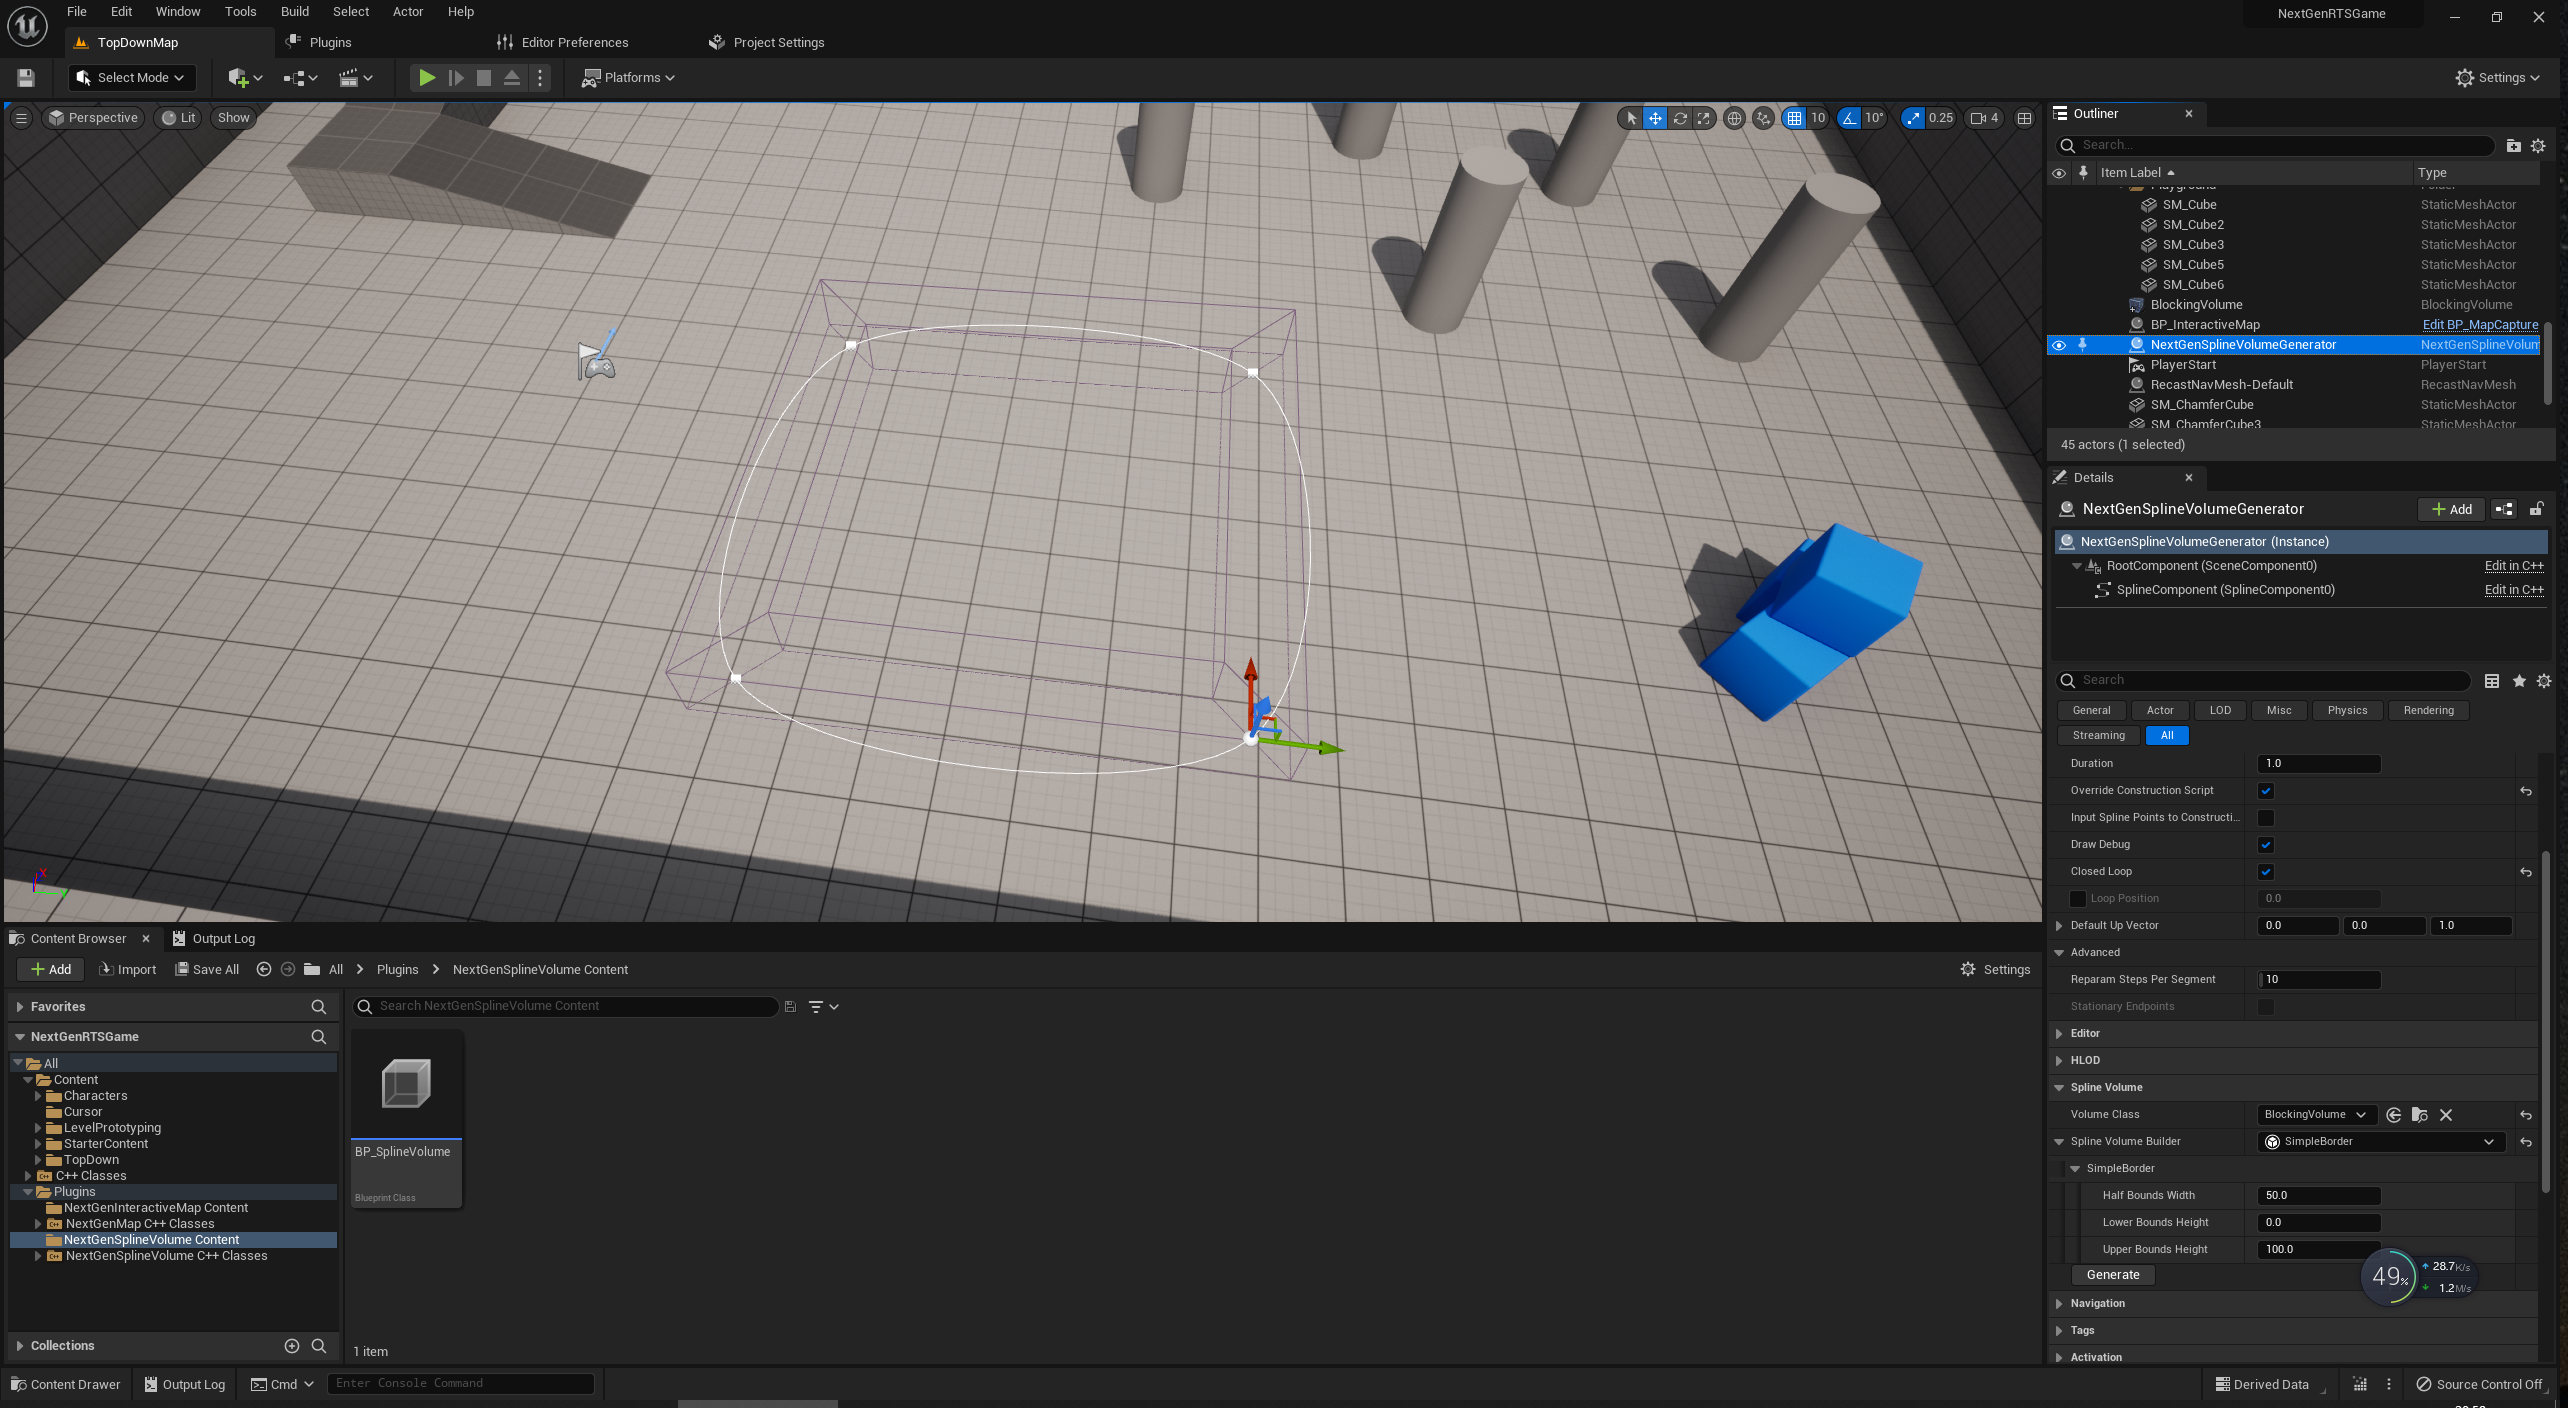Select the translate transform tool in viewport
The image size is (2568, 1408).
click(x=1655, y=118)
